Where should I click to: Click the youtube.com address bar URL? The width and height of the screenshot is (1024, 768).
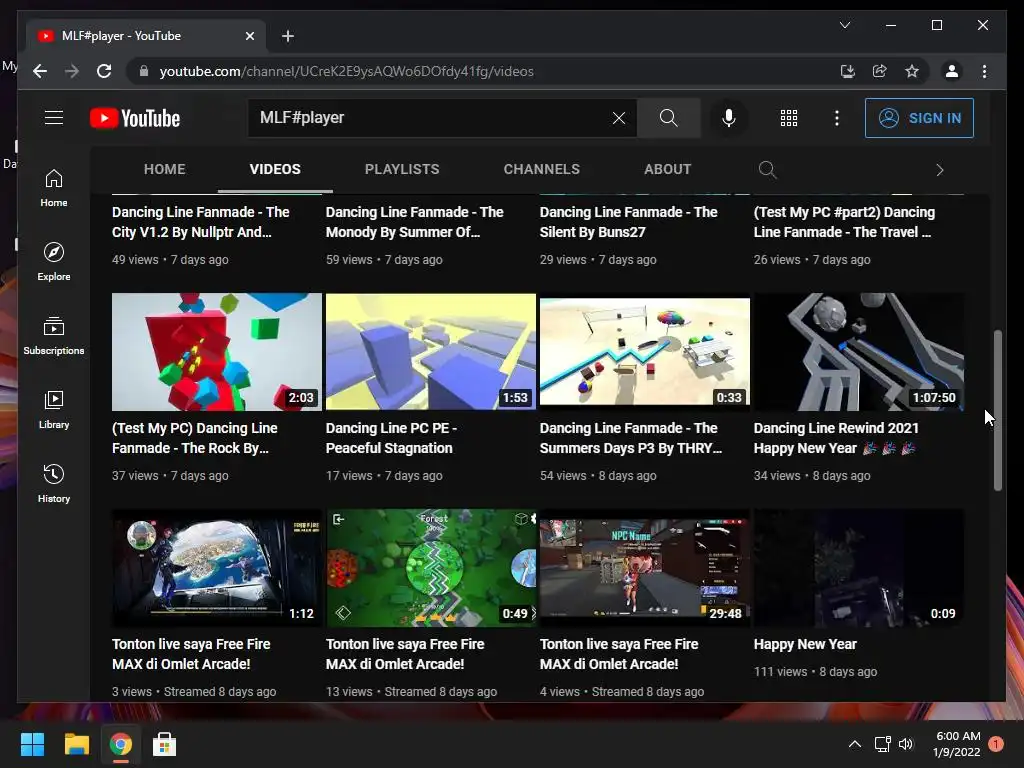[347, 71]
